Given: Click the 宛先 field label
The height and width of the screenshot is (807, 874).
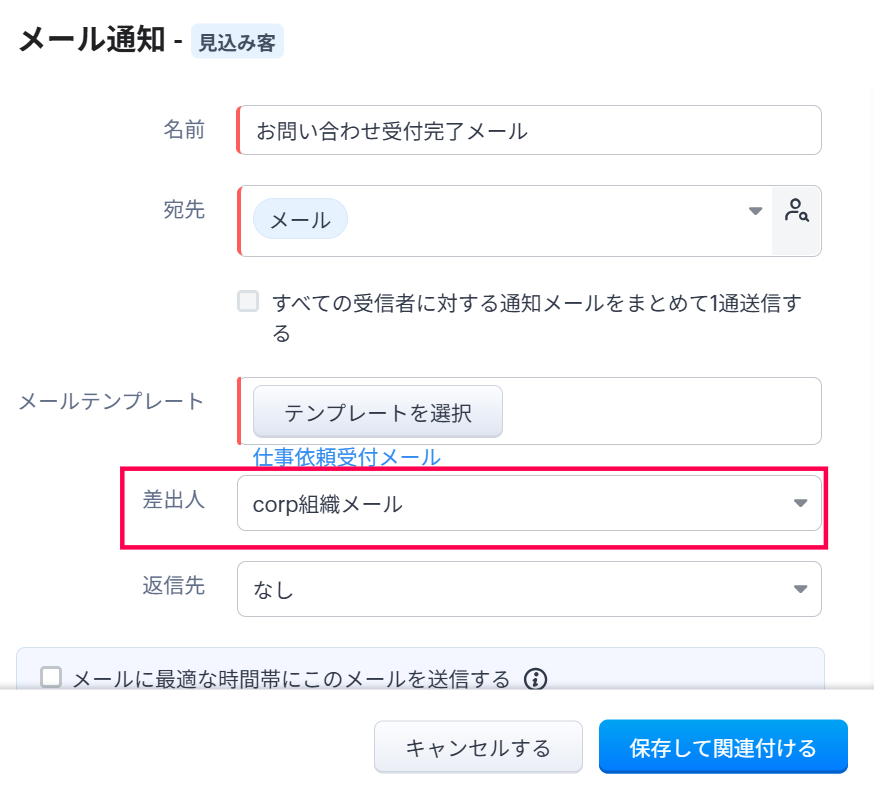Looking at the screenshot, I should (x=184, y=209).
